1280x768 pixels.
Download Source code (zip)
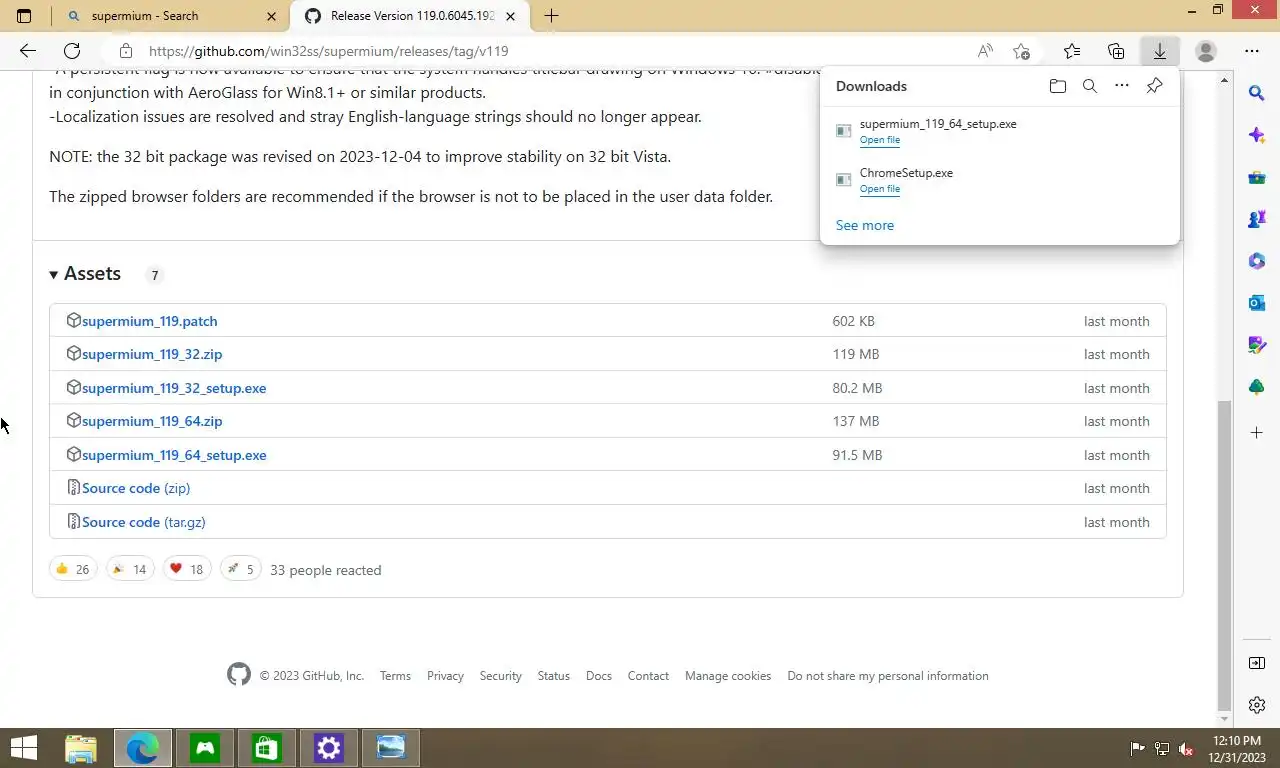click(136, 488)
